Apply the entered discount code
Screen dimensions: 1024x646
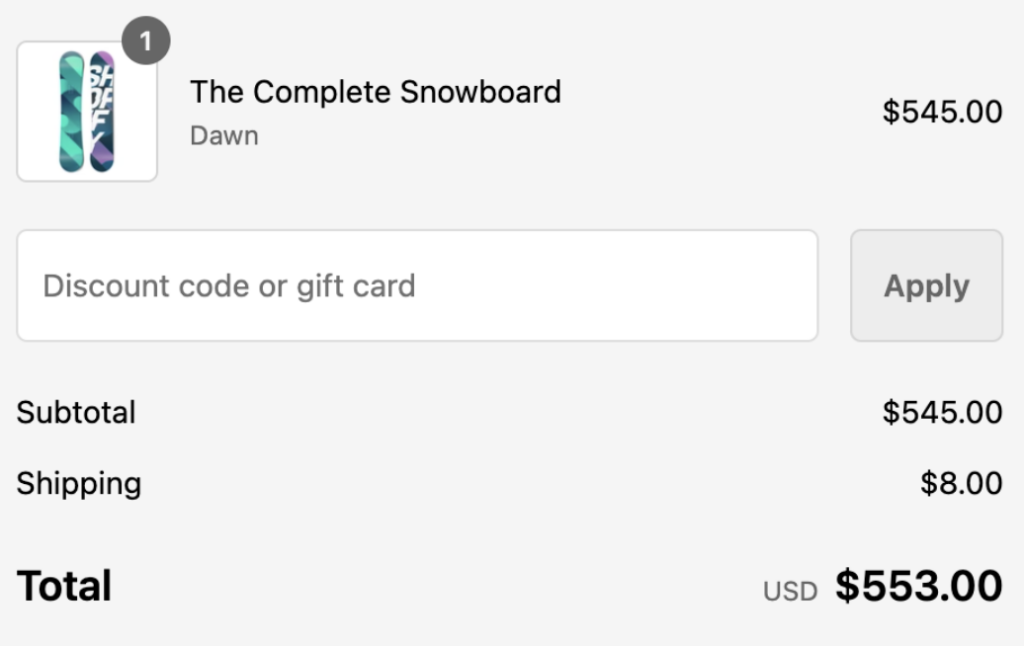[x=925, y=285]
